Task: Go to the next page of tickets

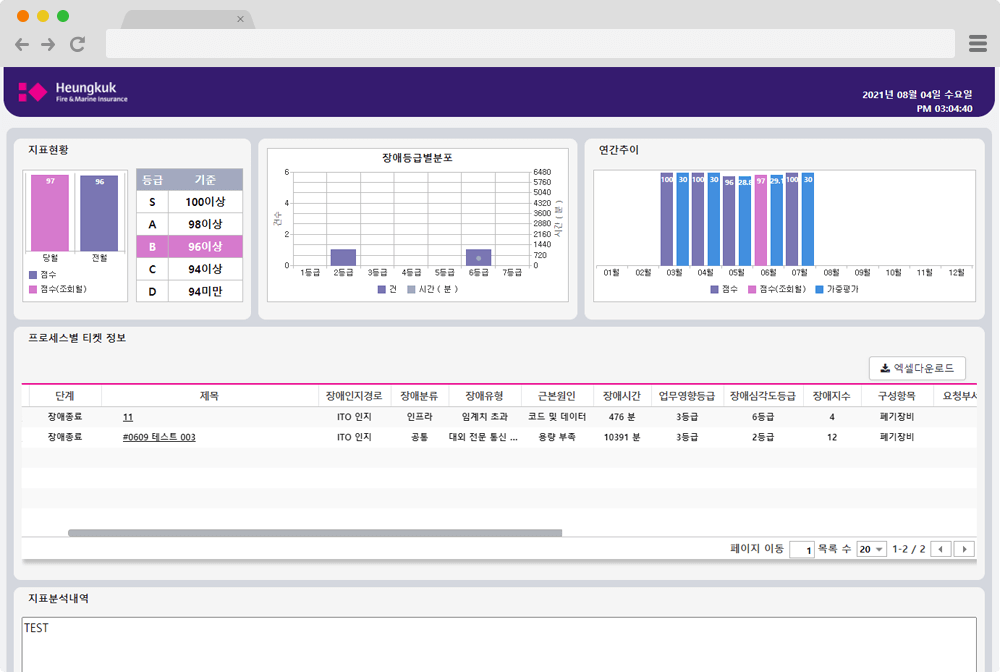Action: [x=964, y=549]
